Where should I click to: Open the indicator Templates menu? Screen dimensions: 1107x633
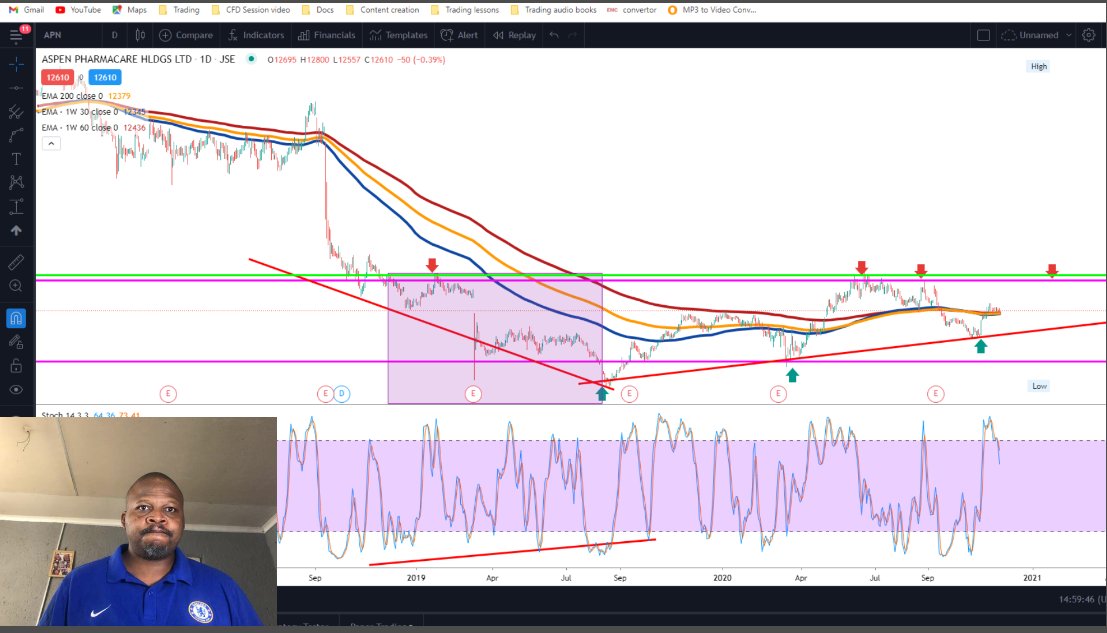[x=399, y=35]
